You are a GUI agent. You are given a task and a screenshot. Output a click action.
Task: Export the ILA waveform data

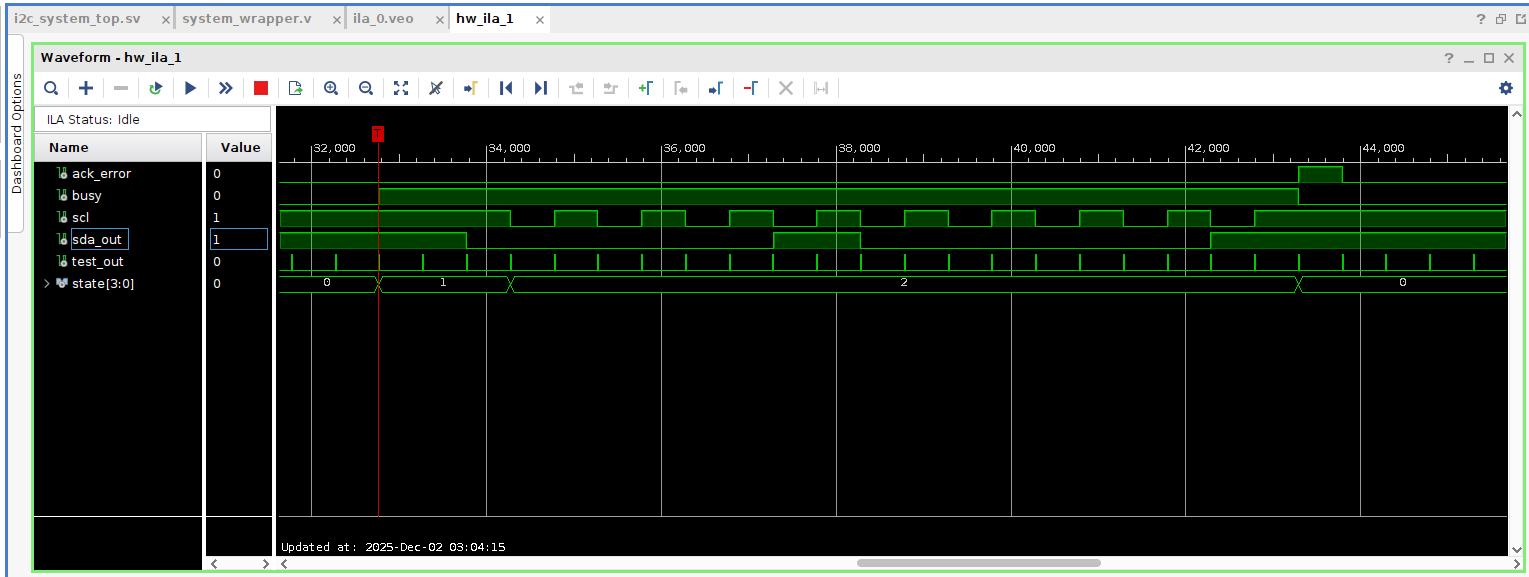point(294,88)
